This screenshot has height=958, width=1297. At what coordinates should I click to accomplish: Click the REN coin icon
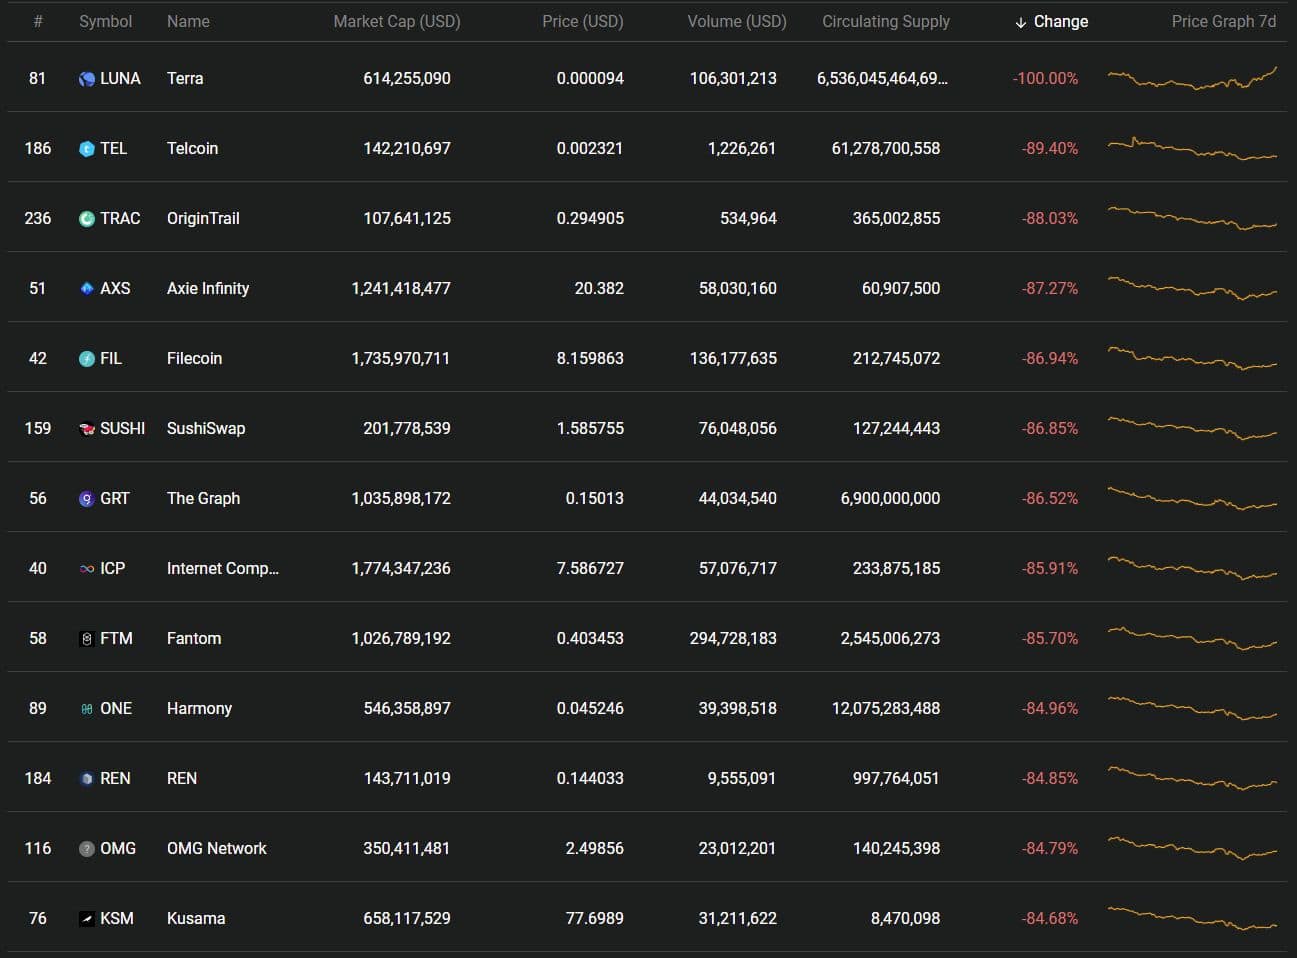click(x=87, y=778)
